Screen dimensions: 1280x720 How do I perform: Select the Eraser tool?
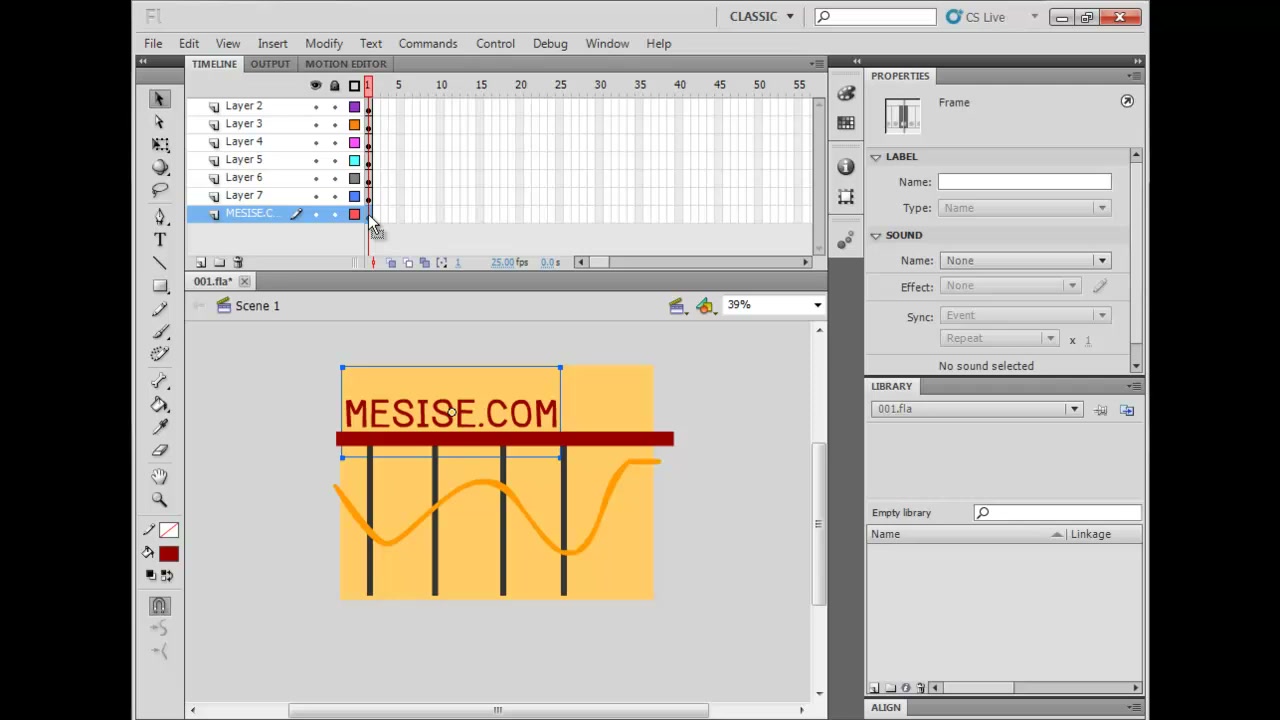[160, 451]
